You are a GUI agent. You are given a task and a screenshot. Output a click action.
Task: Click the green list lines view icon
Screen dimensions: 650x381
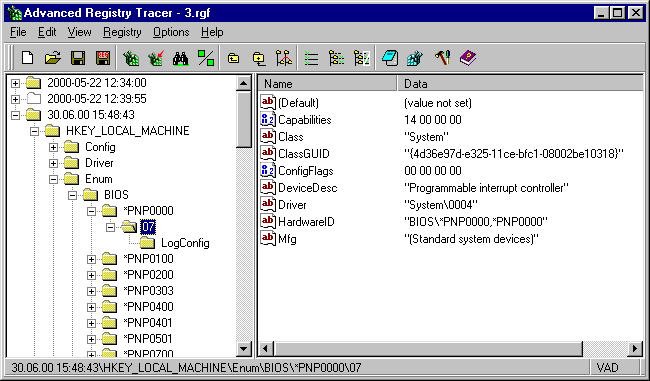311,58
